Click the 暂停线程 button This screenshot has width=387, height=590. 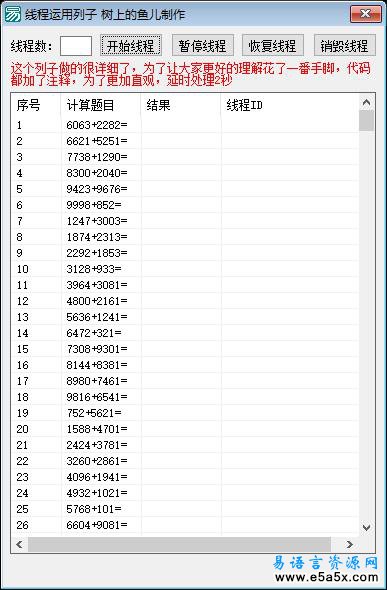(x=202, y=46)
